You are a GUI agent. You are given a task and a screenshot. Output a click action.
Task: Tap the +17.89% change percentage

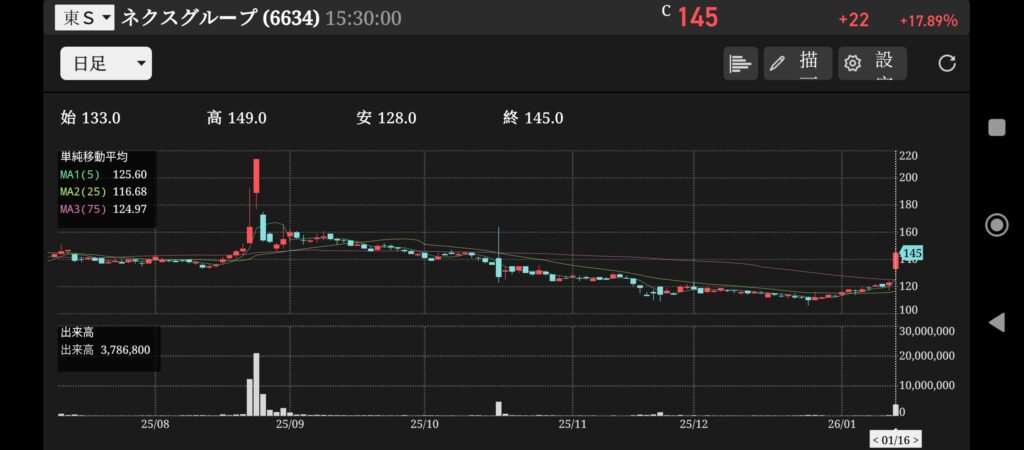927,20
